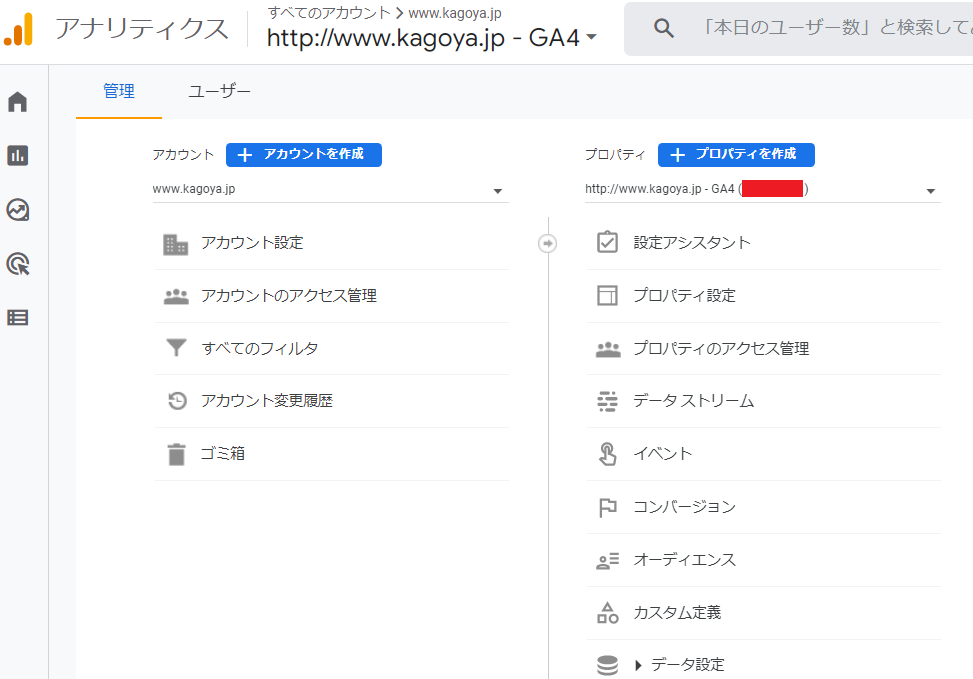The image size is (973, 679).
Task: Click audience icon beside オーディエンス
Action: tap(607, 560)
